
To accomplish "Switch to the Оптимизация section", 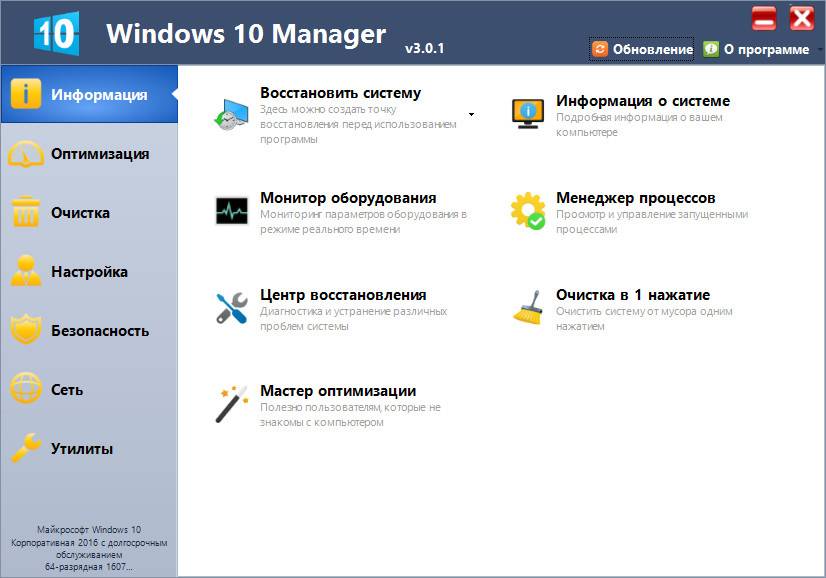I will click(x=89, y=153).
